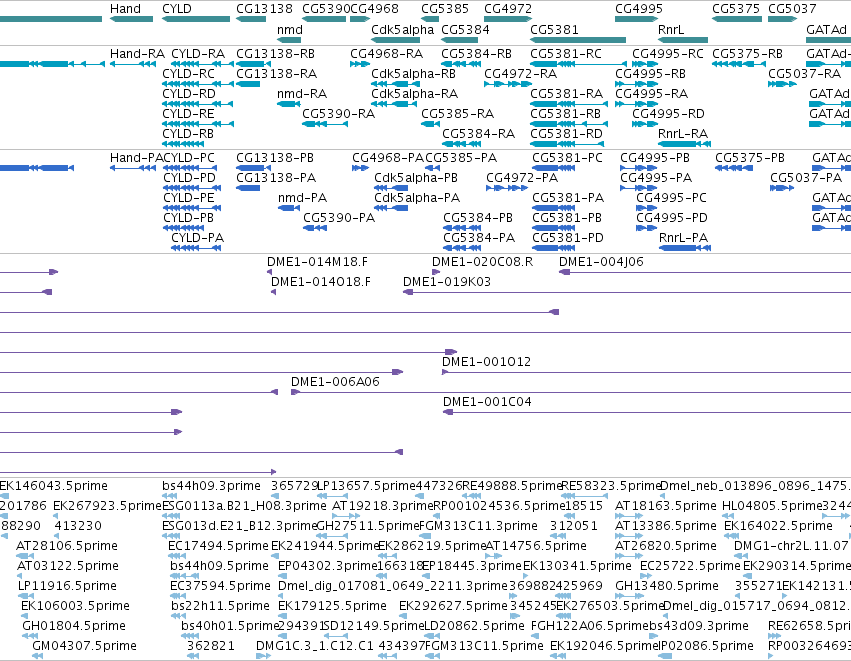
Task: Click the CG5390-RA transcript label
Action: [x=339, y=114]
